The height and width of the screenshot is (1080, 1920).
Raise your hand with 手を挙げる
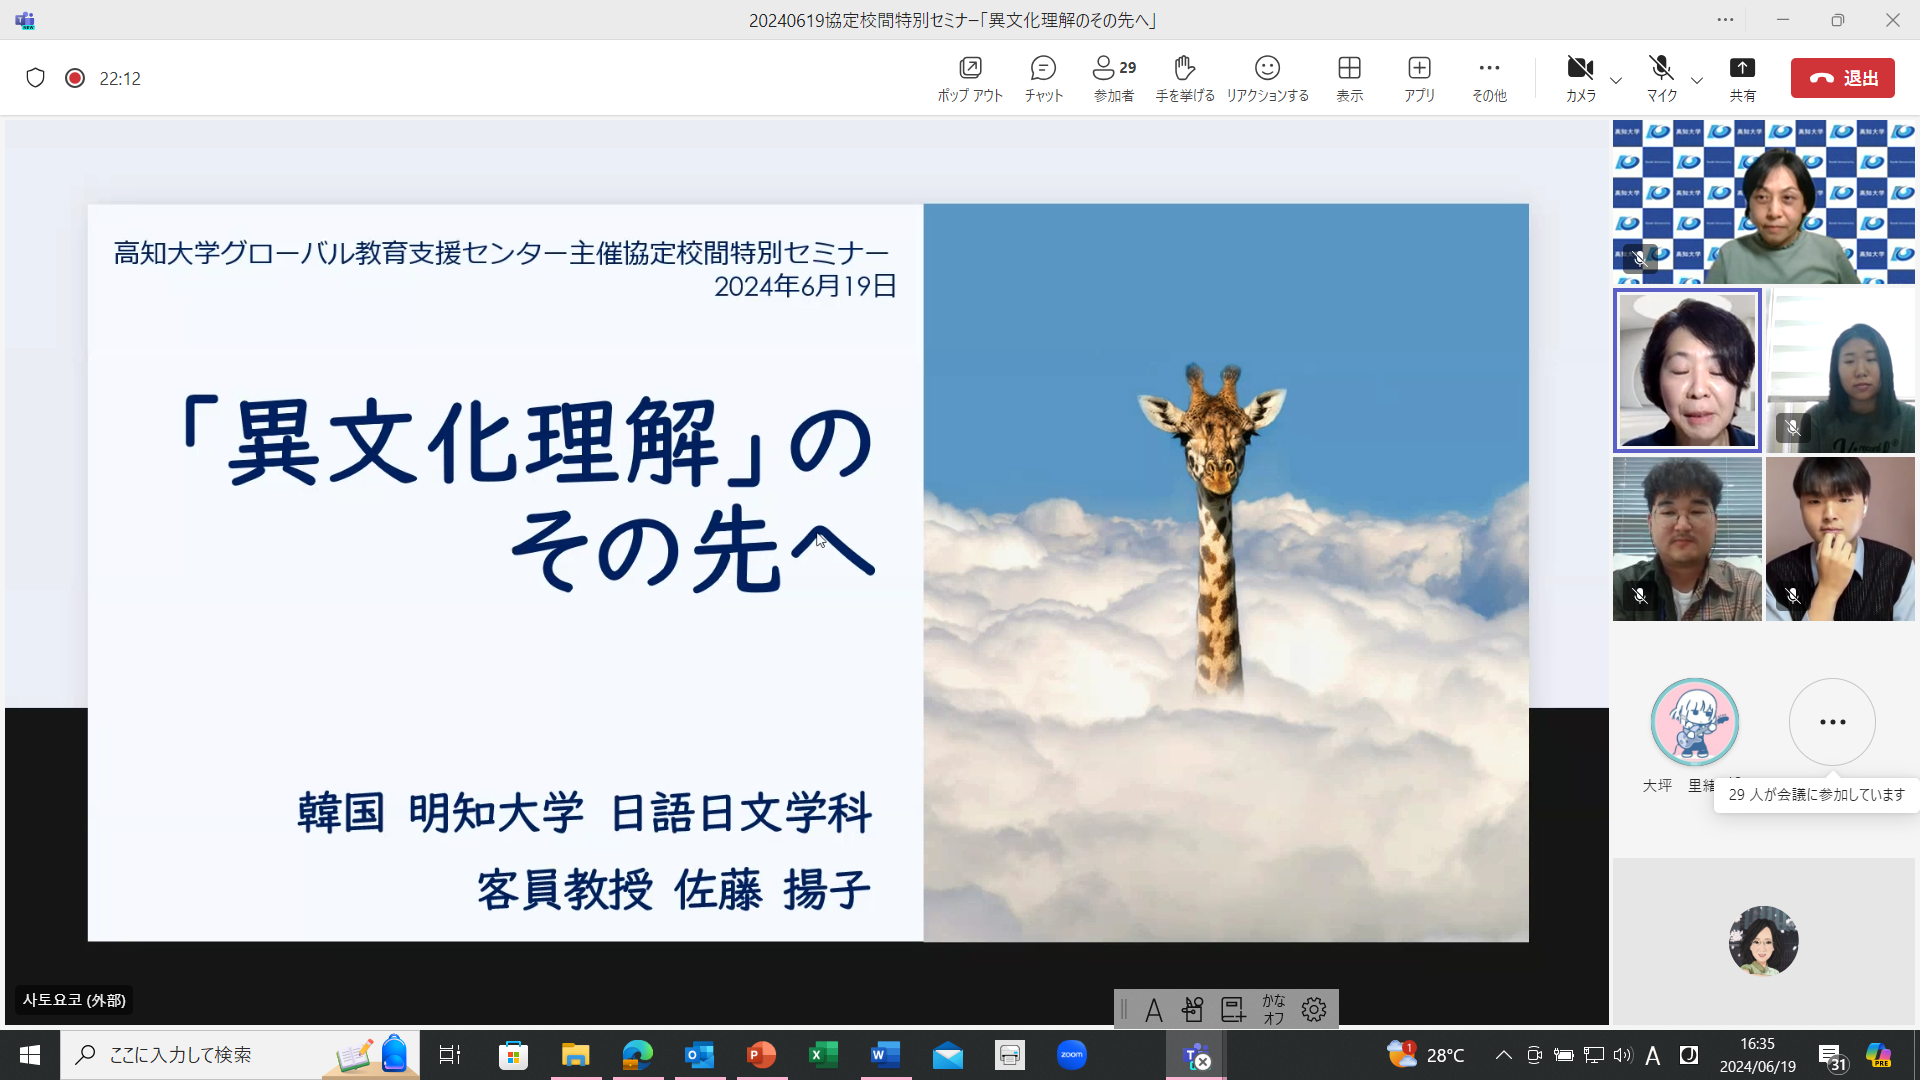point(1184,78)
